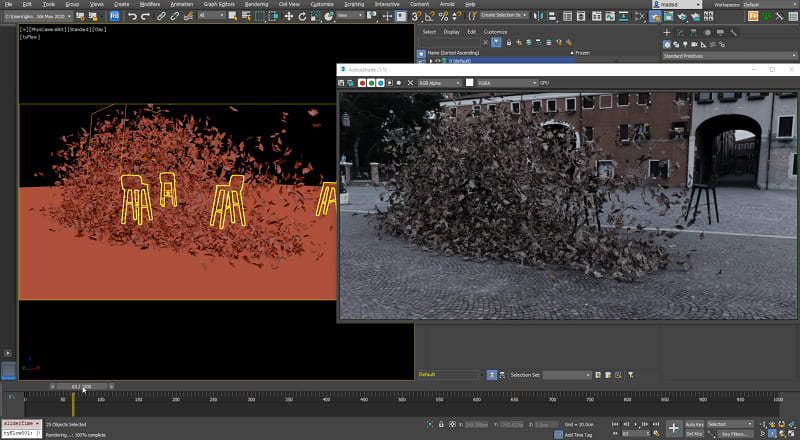Toggle visibility eye of 0 (default) layer
The image size is (800, 440).
point(437,61)
